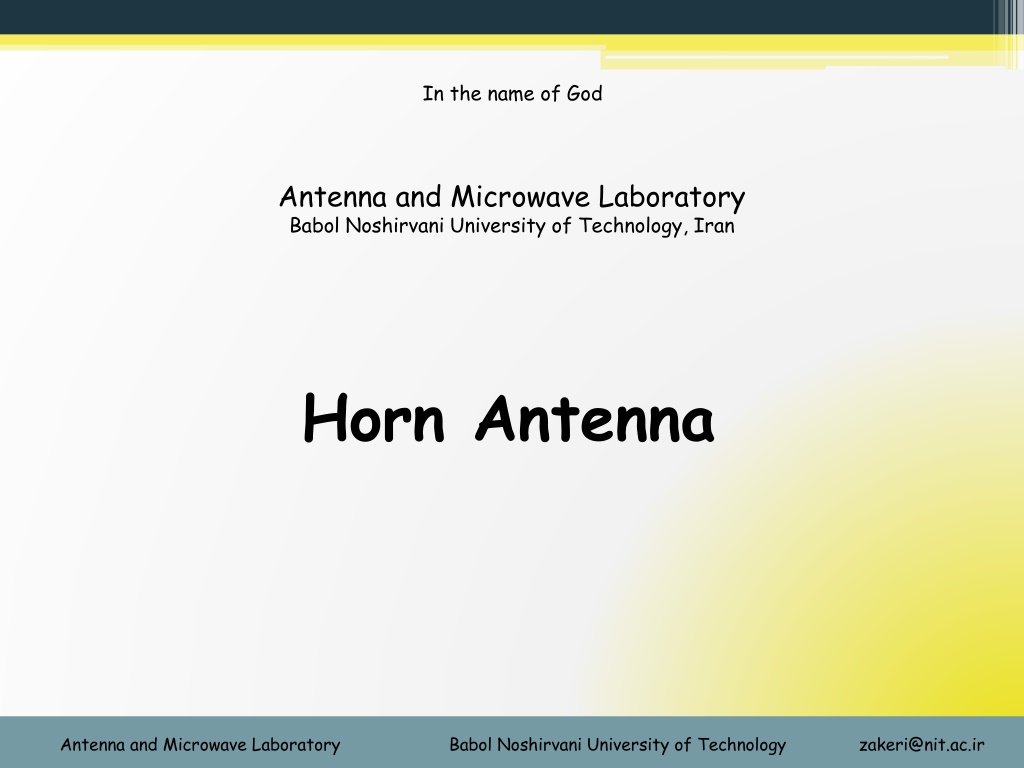Click the word "Laboratory" in the center heading
The width and height of the screenshot is (1024, 768).
coord(671,197)
